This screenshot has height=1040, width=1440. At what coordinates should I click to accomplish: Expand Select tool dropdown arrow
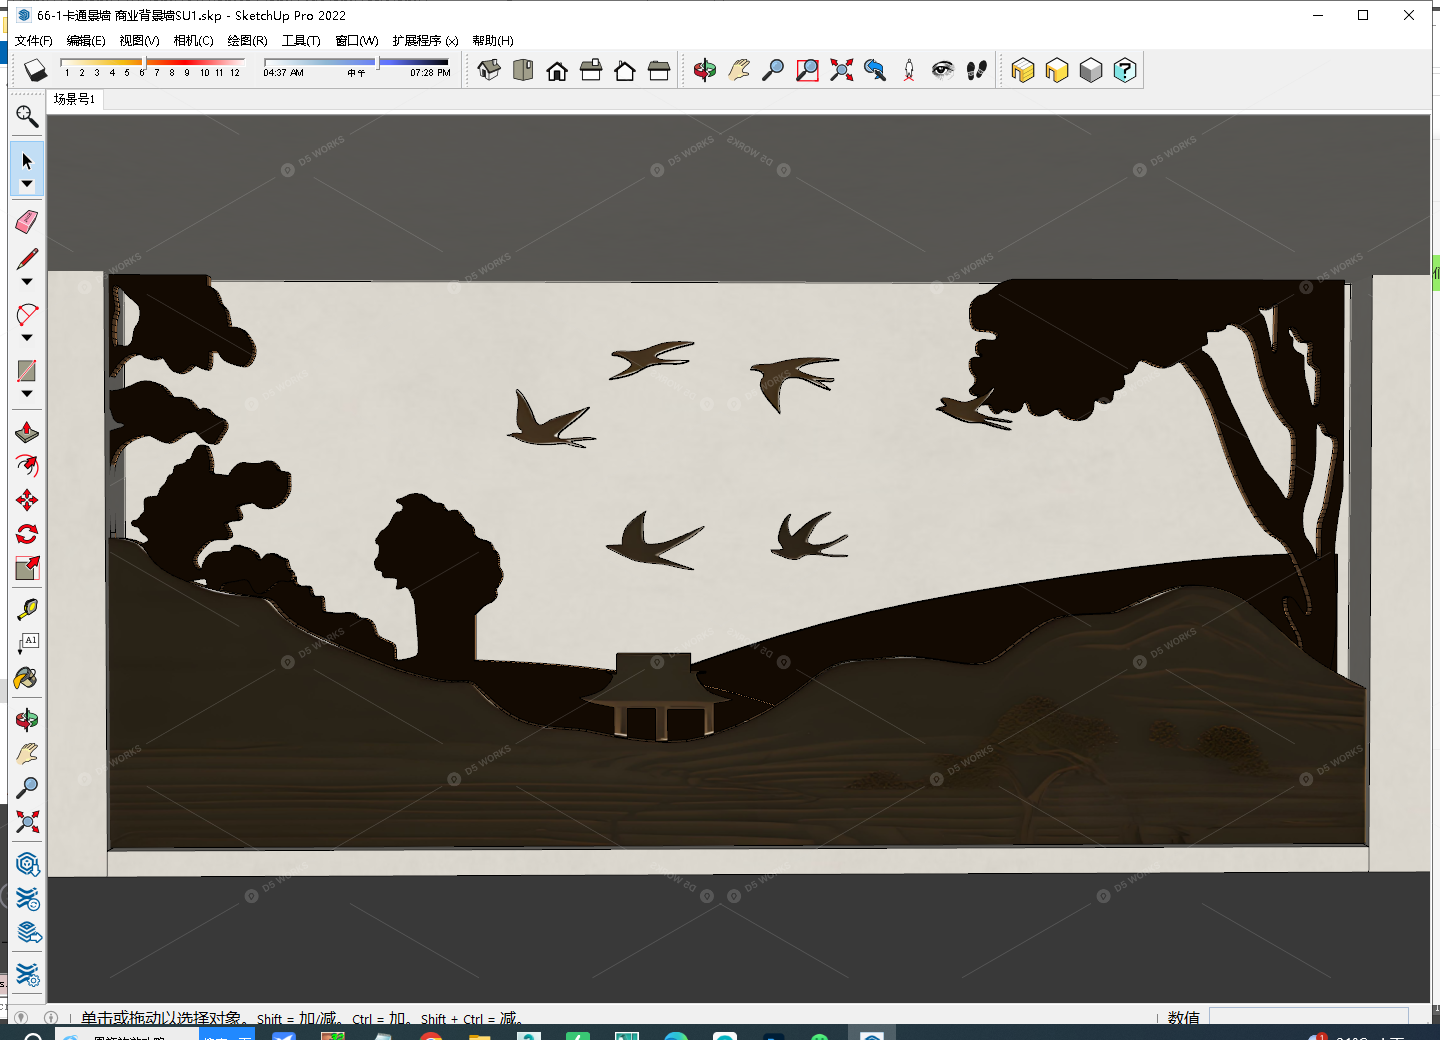tap(27, 185)
